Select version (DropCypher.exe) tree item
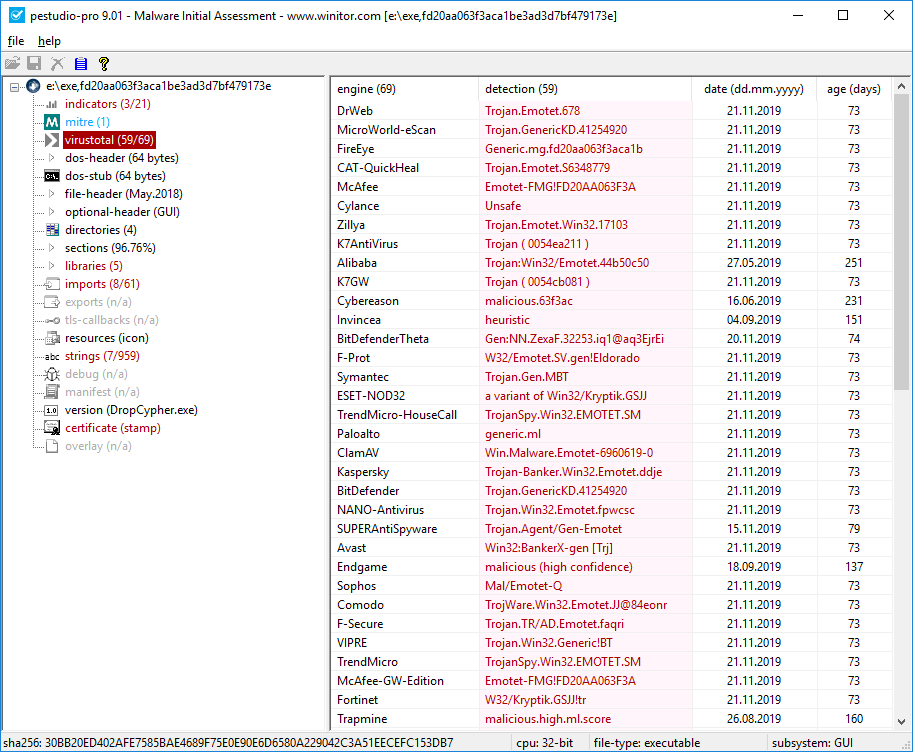The height and width of the screenshot is (752, 913). coord(131,410)
